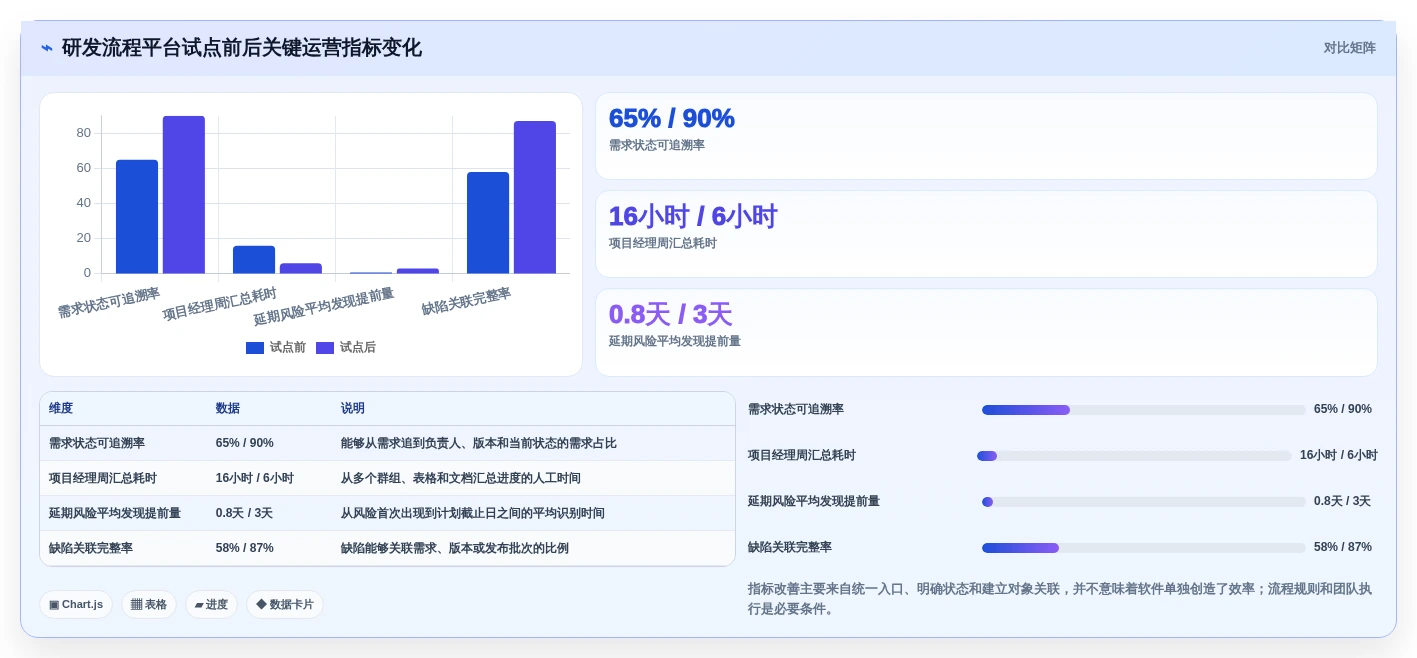Click table value 16小时 / 6小时
The height and width of the screenshot is (658, 1417).
coord(255,478)
